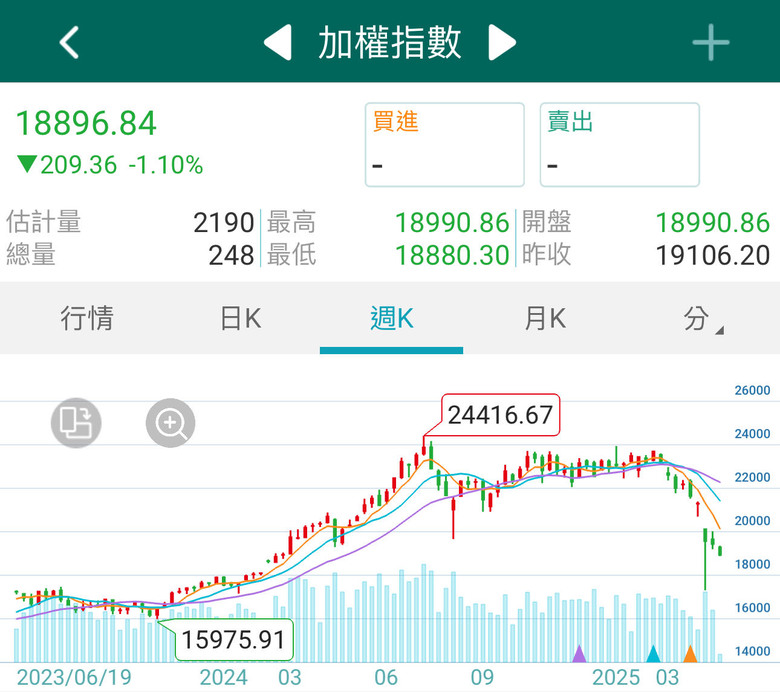The height and width of the screenshot is (692, 780).
Task: Expand the 分 minute chart dropdown
Action: pos(702,318)
